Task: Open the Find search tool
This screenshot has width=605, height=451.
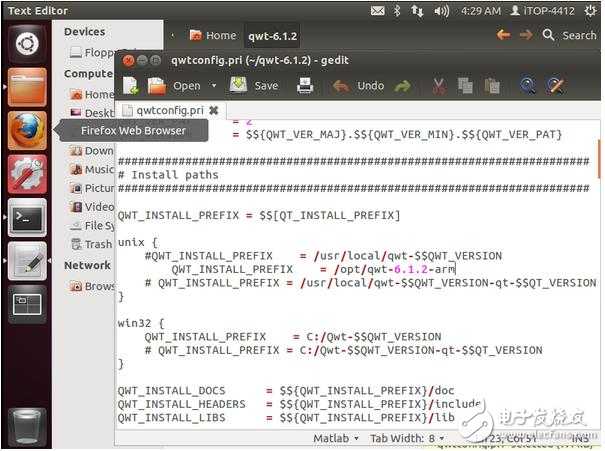Action: [527, 86]
